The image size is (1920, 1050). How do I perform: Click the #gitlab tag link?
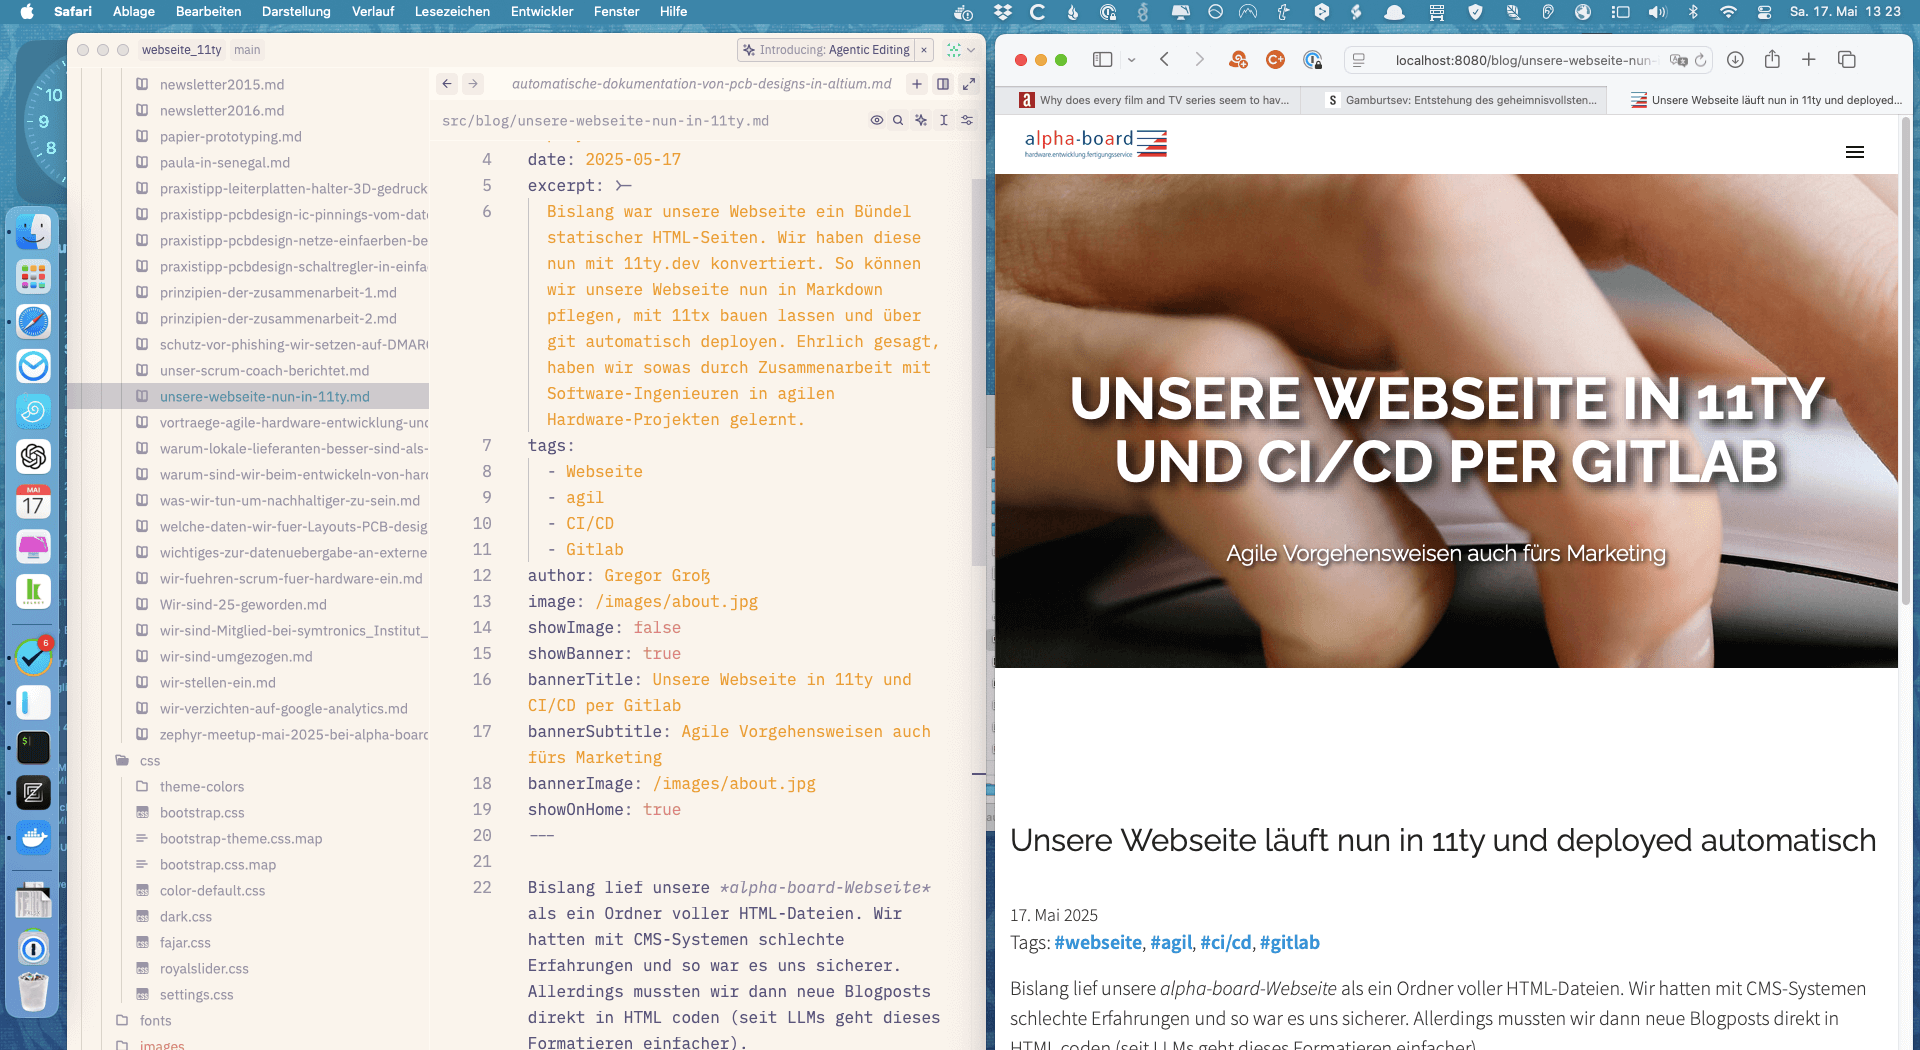(x=1289, y=942)
